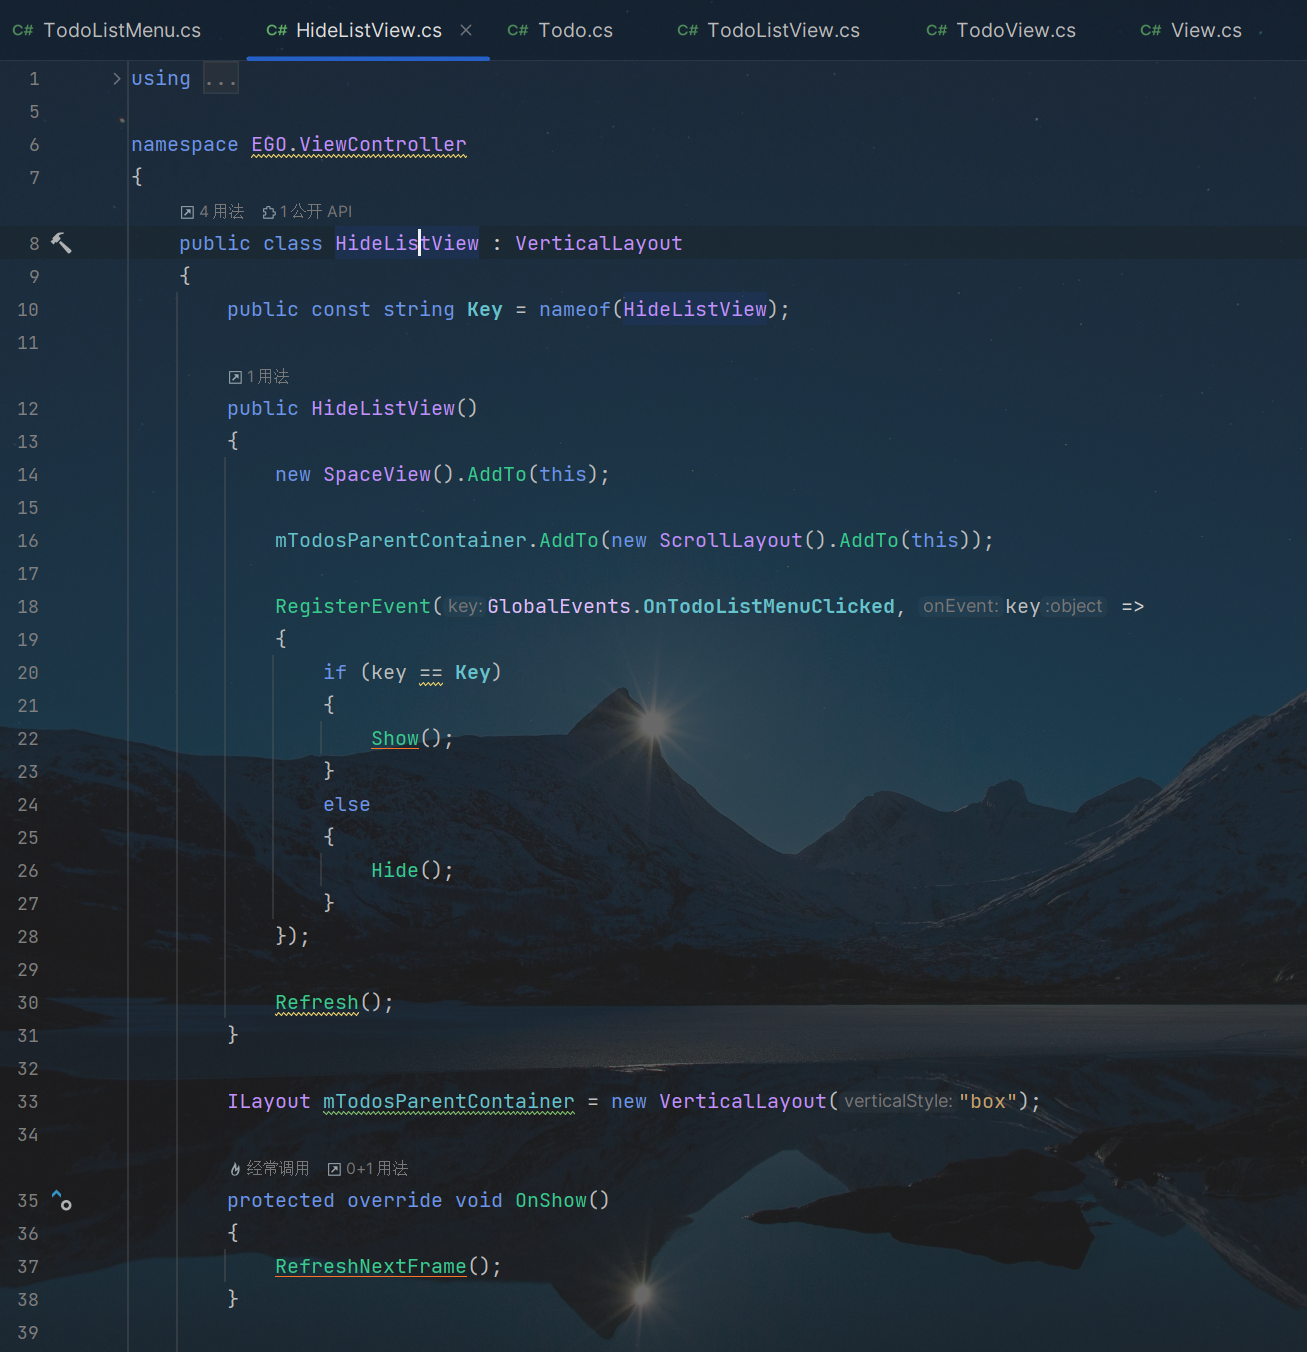Click the 'onEvent:' parameter hint on line 18
The height and width of the screenshot is (1352, 1307).
960,606
